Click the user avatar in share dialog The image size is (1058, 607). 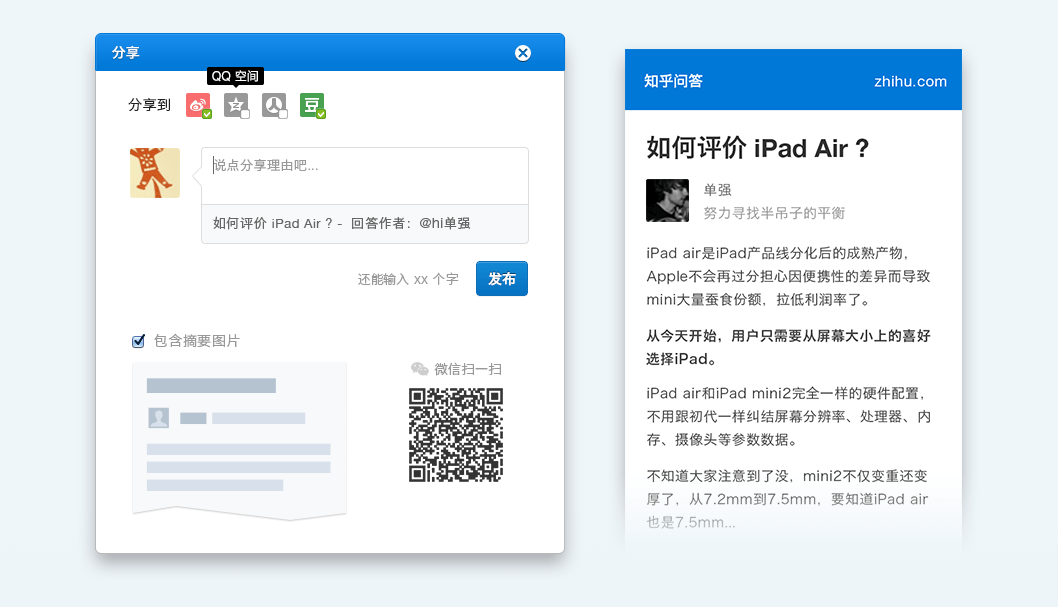[155, 173]
